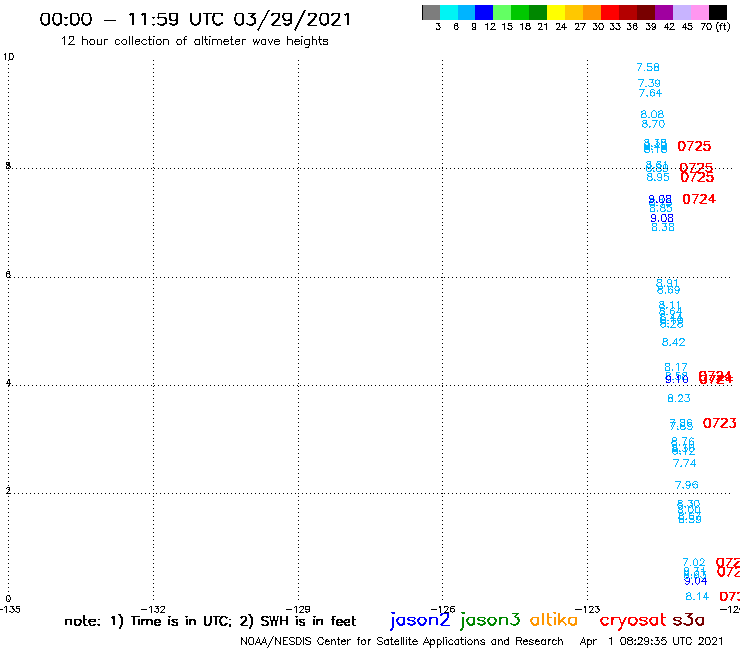Select the purple swatch in the color scale
740x650 pixels.
pos(664,12)
